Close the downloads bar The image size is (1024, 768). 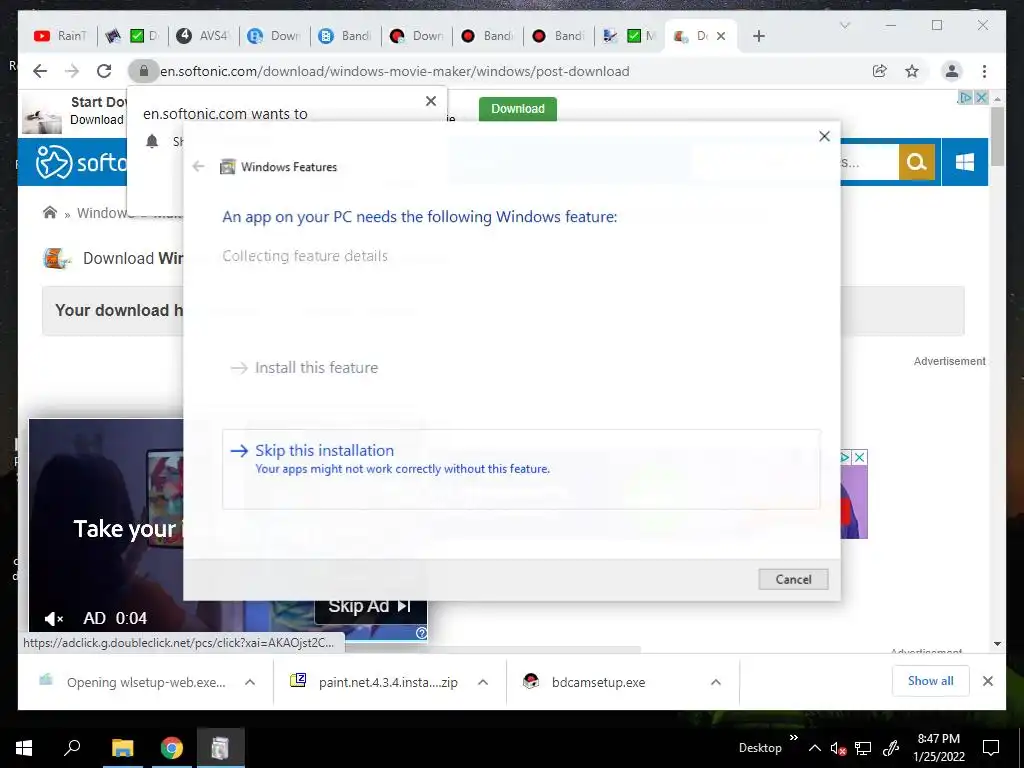pos(987,681)
